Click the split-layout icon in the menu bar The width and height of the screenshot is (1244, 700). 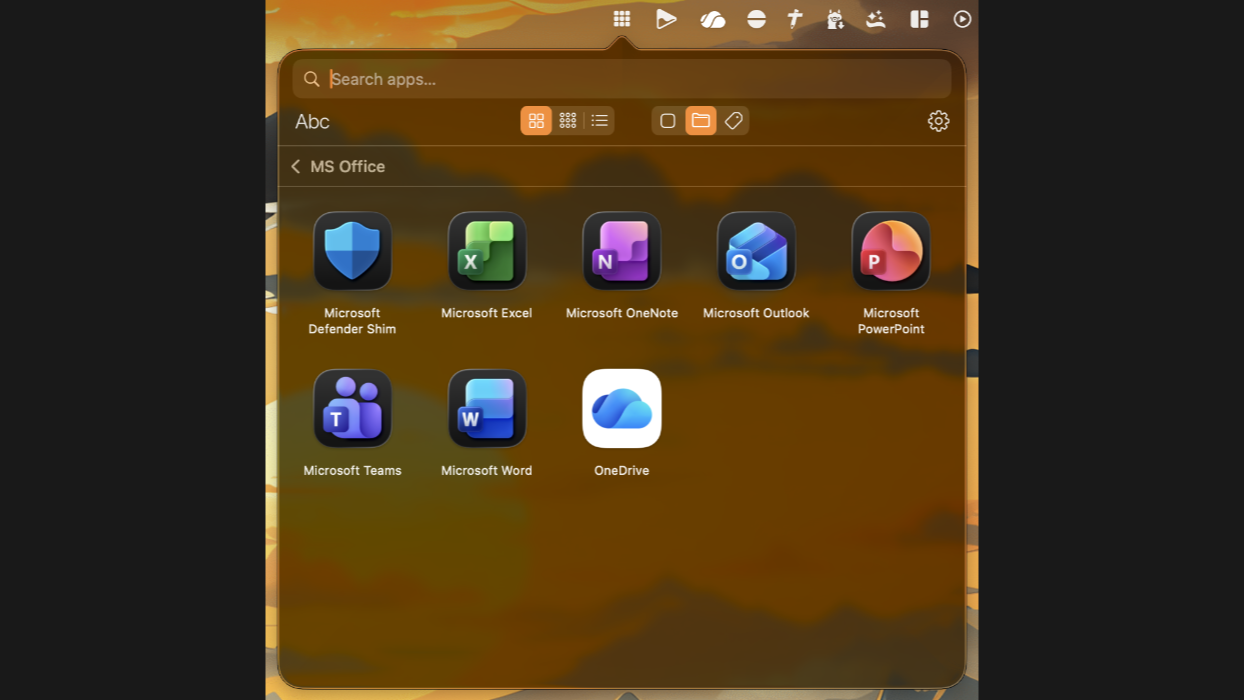[919, 19]
